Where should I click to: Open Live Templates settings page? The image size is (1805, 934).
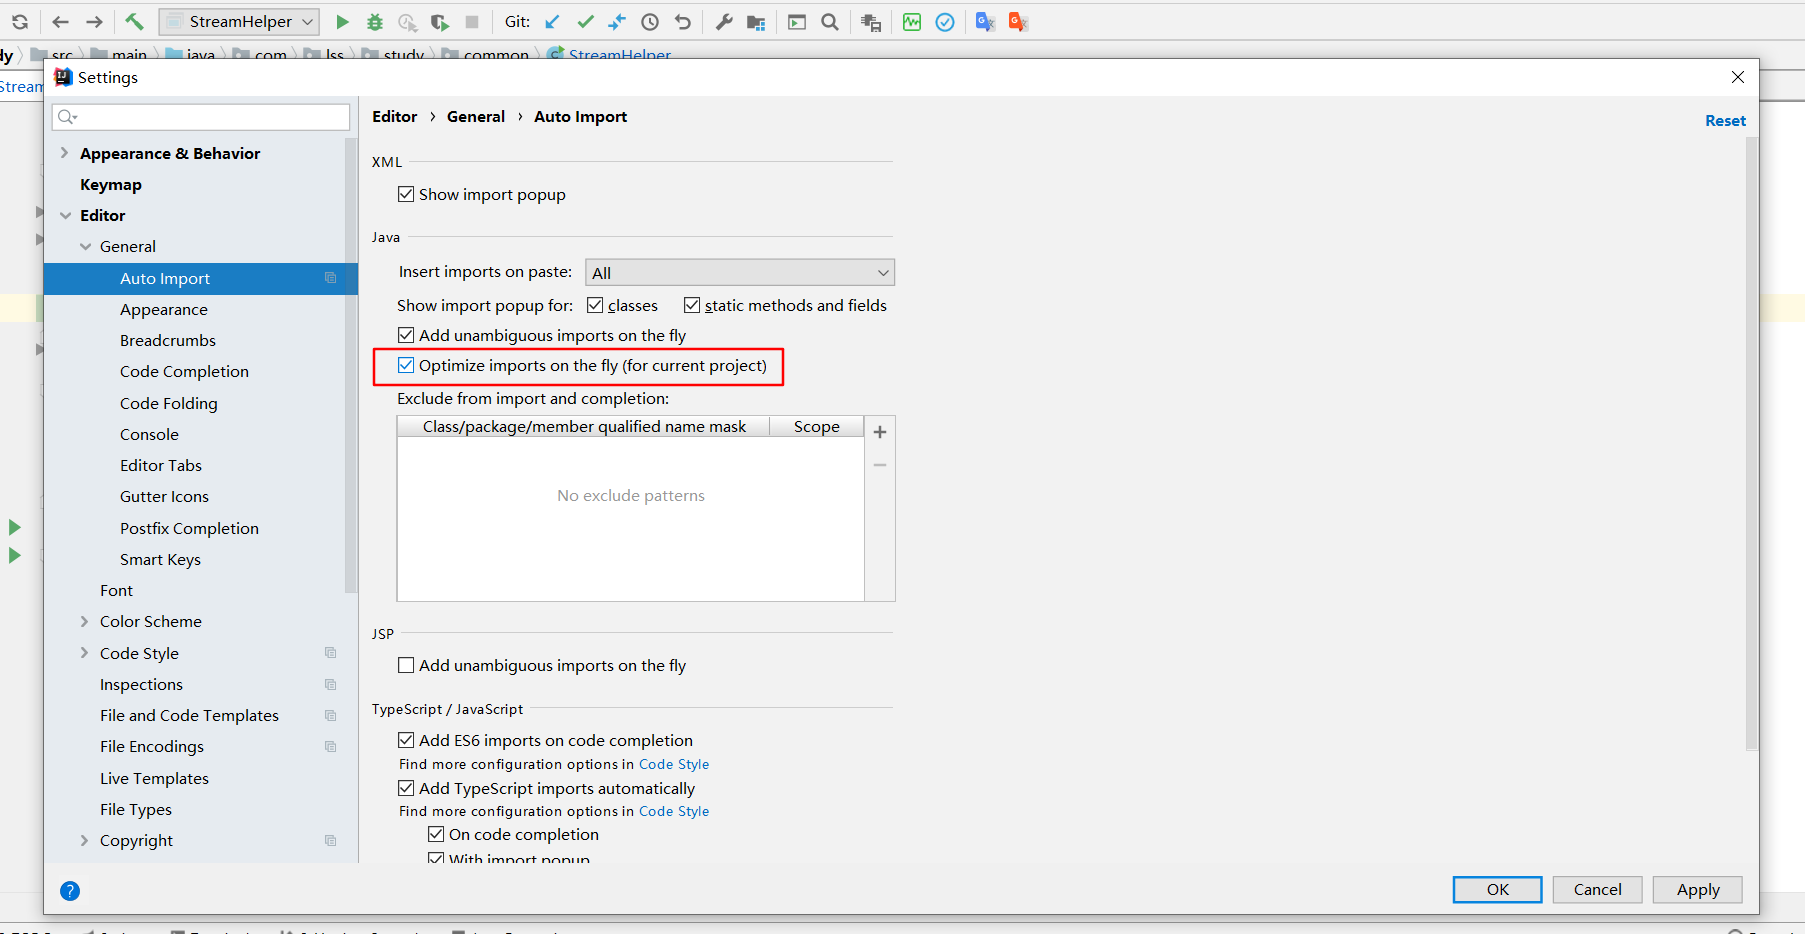click(154, 778)
